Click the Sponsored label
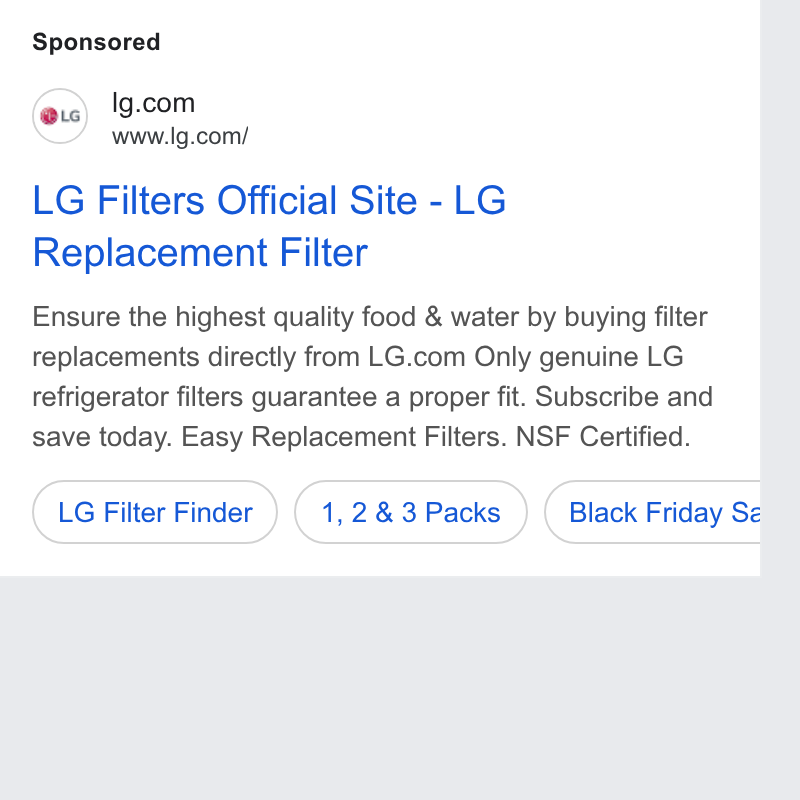This screenshot has width=800, height=800. (96, 42)
